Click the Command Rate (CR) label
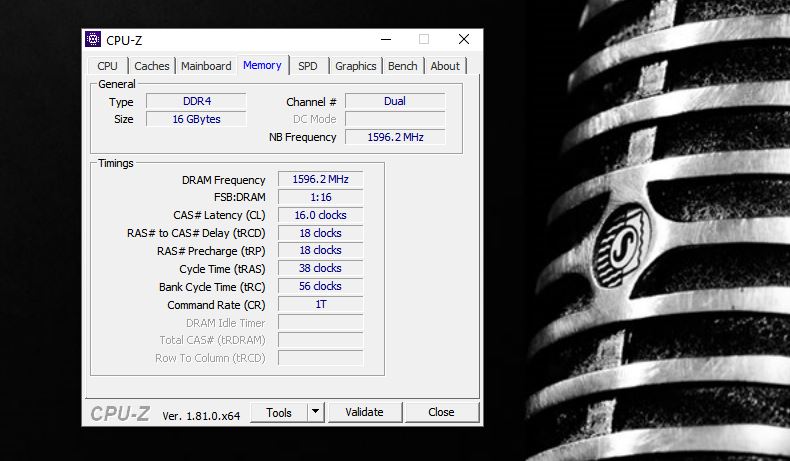The image size is (790, 461). 216,305
